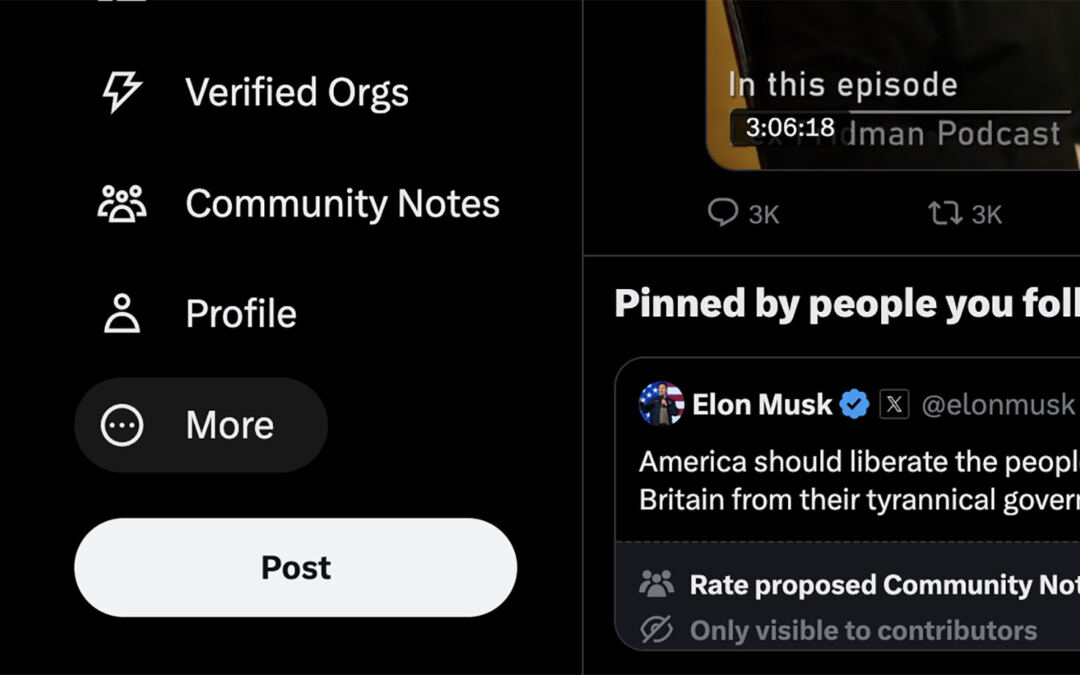
Task: Click the X affiliate badge beside Elon Musk
Action: [x=894, y=405]
